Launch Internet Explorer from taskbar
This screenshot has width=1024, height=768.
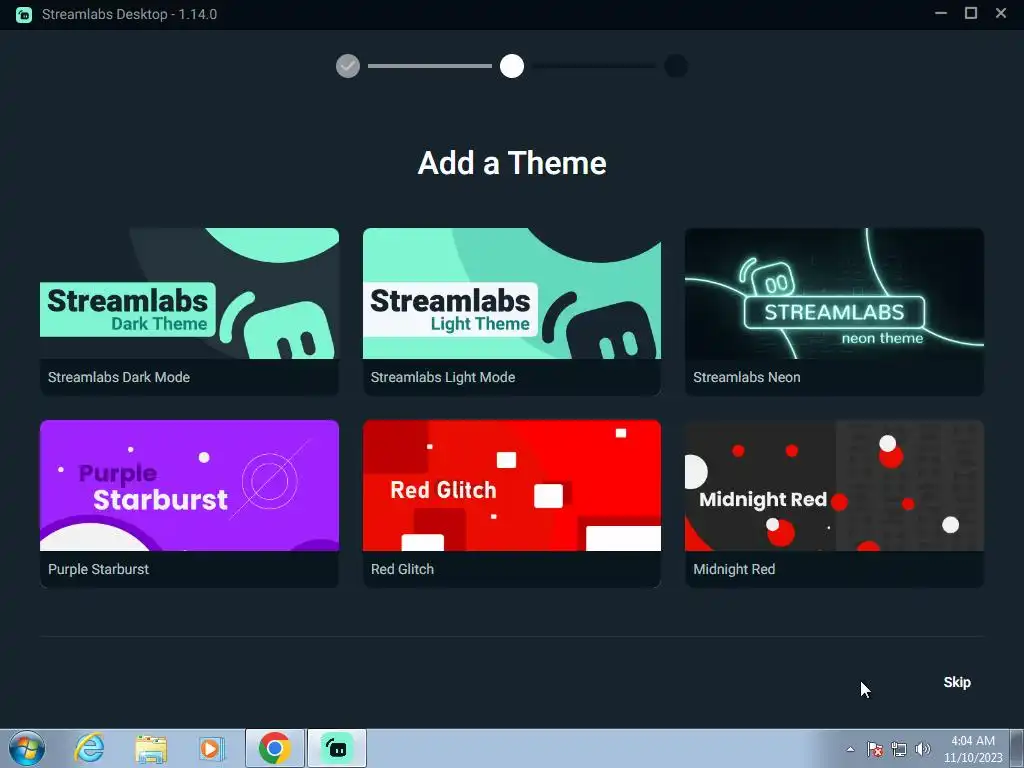point(89,748)
